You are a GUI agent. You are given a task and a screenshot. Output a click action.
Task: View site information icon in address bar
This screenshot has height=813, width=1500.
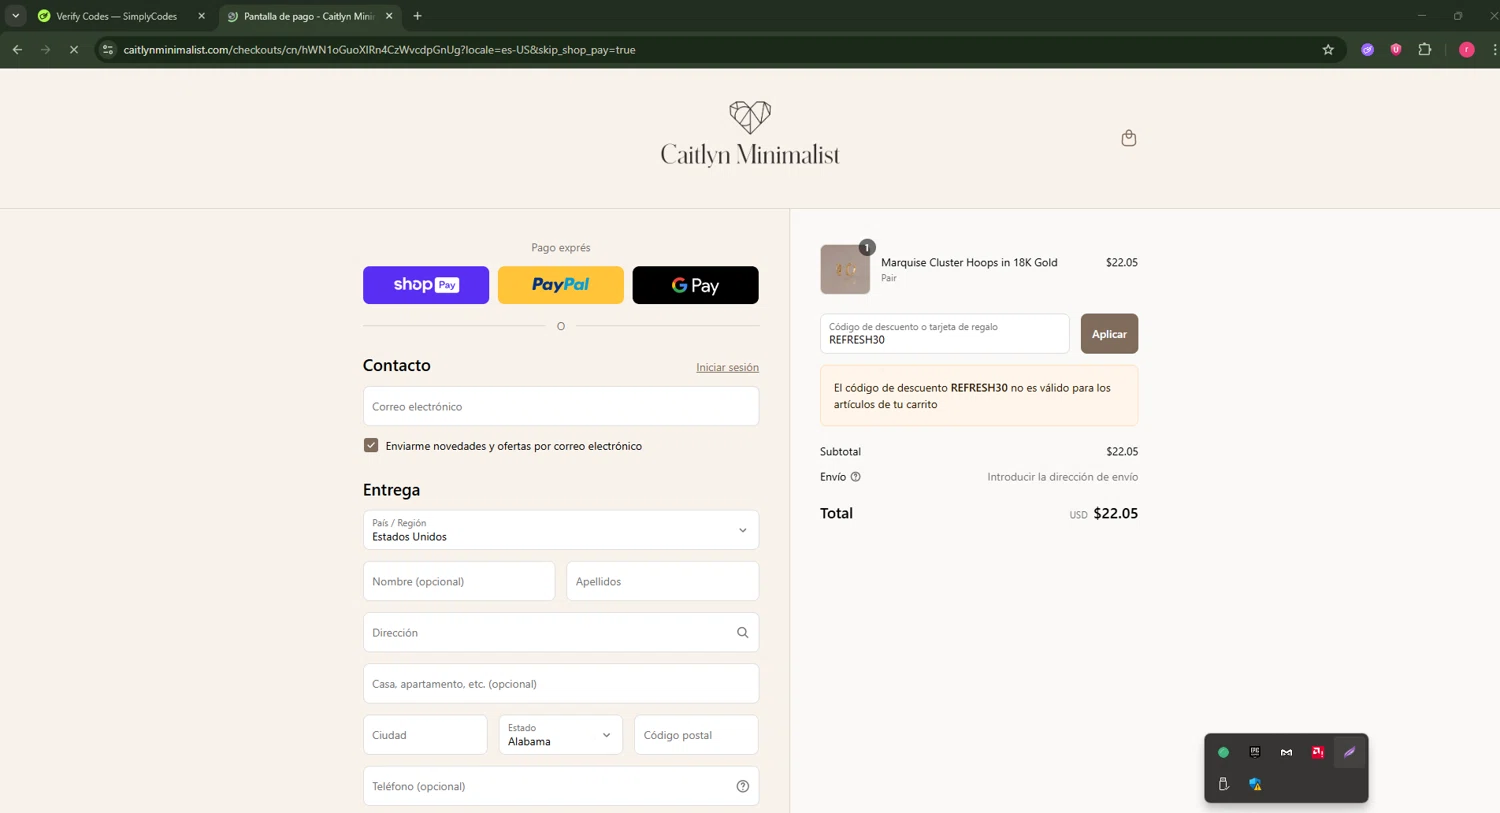click(108, 49)
